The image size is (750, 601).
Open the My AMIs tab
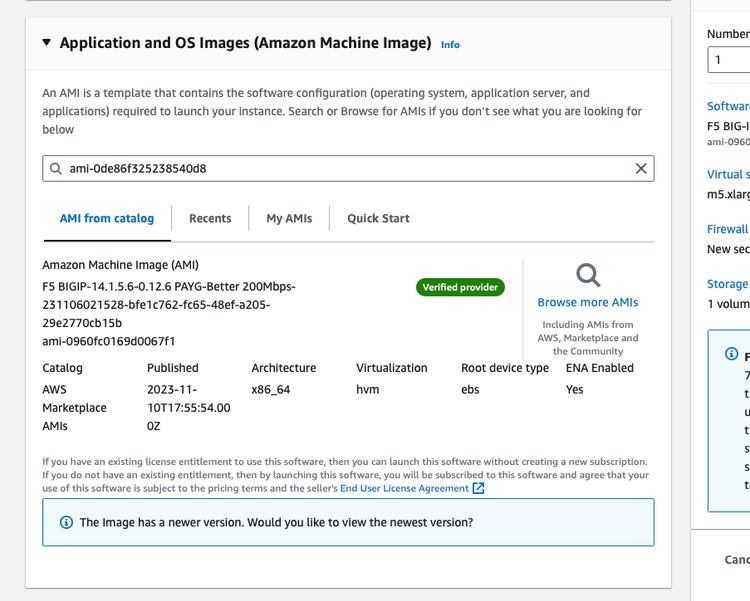point(289,218)
